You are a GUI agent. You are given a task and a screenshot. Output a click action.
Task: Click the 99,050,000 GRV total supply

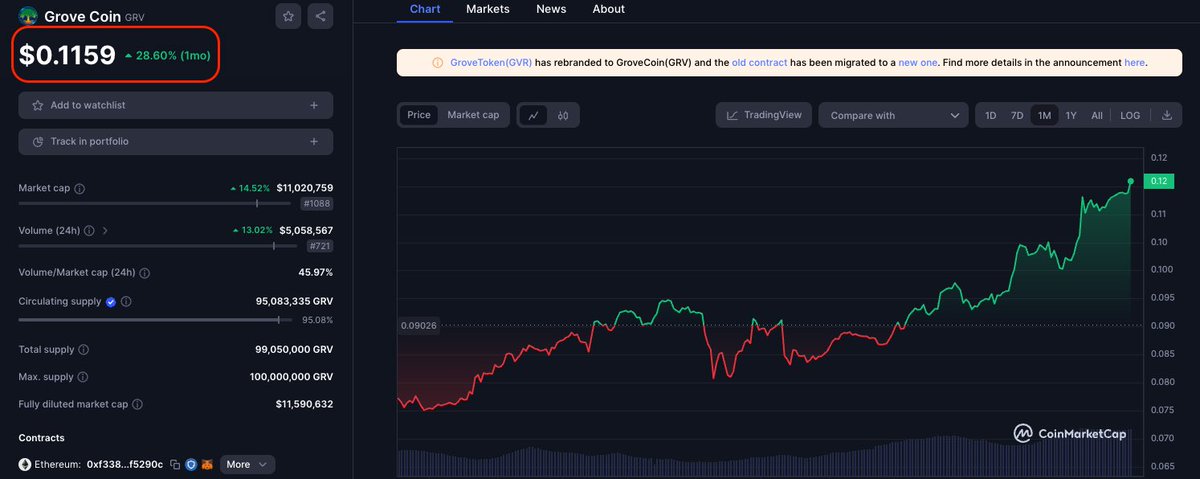tap(294, 350)
